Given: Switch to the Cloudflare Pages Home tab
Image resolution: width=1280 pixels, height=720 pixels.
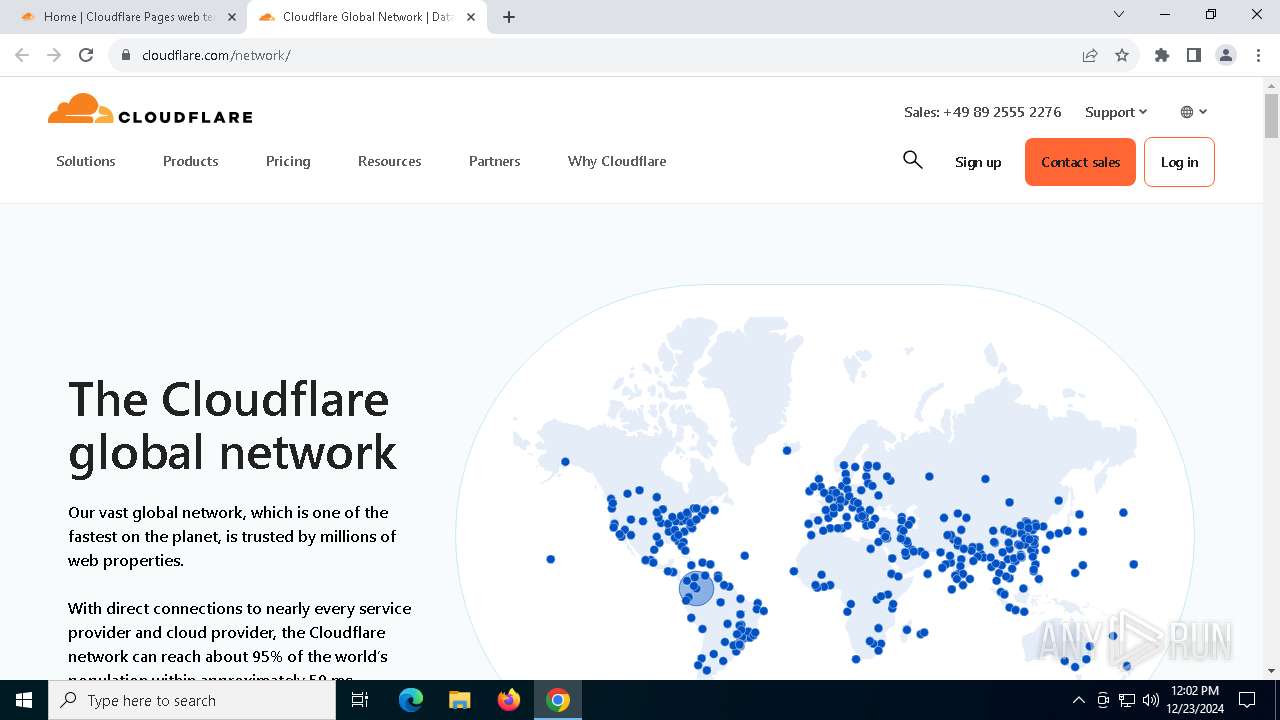Looking at the screenshot, I should (x=128, y=17).
